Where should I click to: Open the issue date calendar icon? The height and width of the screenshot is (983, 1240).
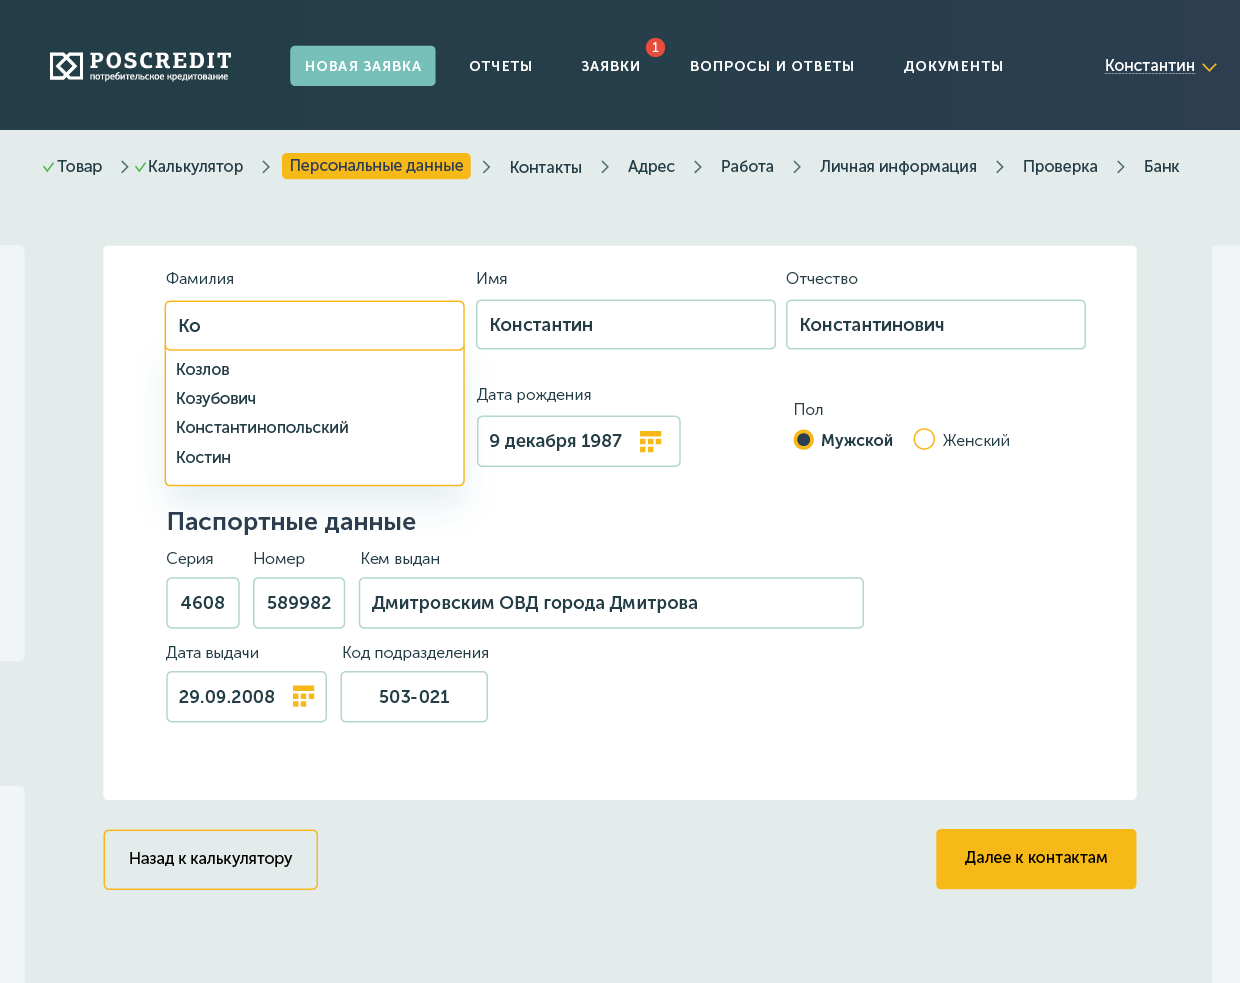click(303, 696)
